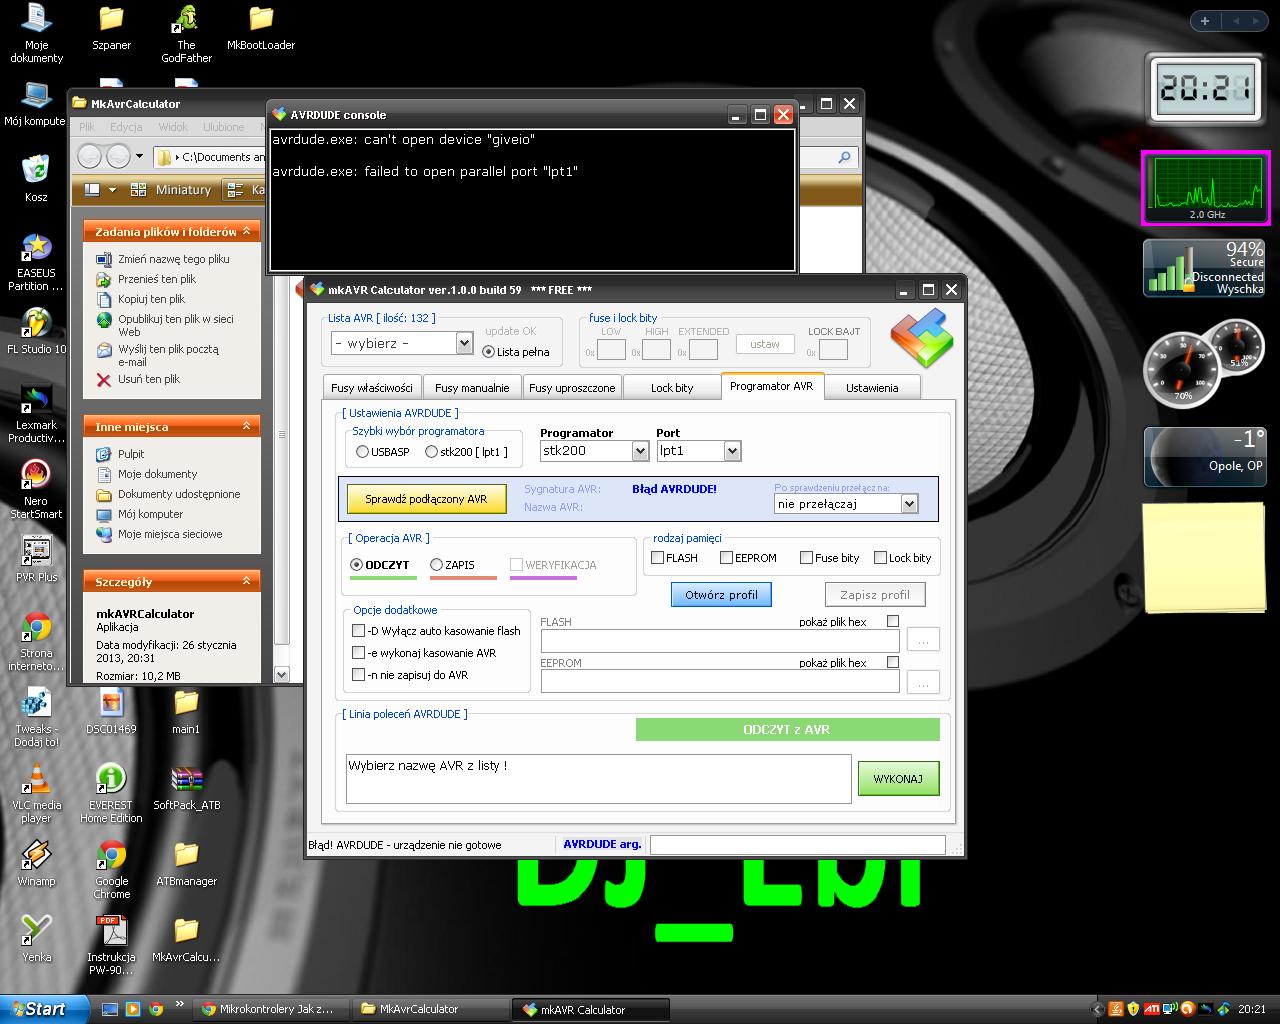
Task: Check the FLASH memory type checkbox
Action: 657,558
